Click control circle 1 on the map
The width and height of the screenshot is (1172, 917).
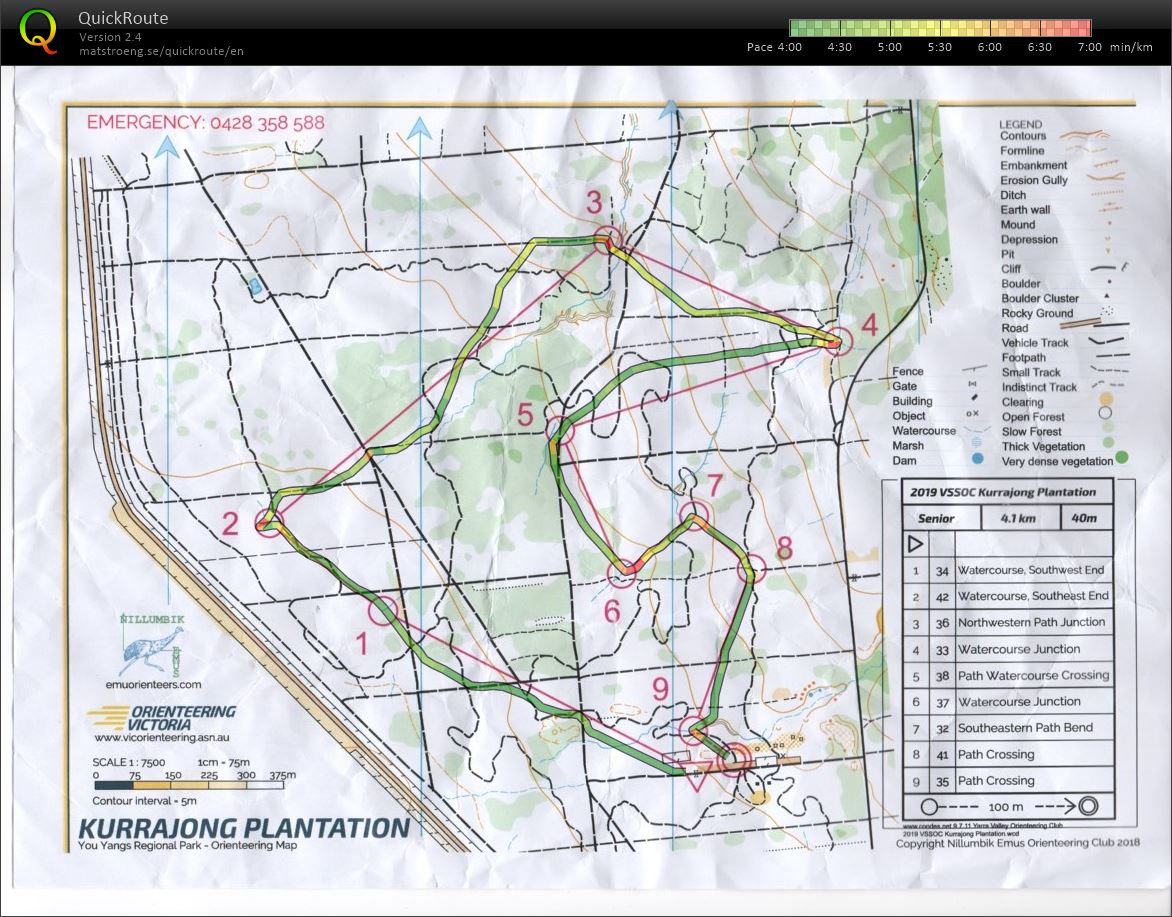383,610
